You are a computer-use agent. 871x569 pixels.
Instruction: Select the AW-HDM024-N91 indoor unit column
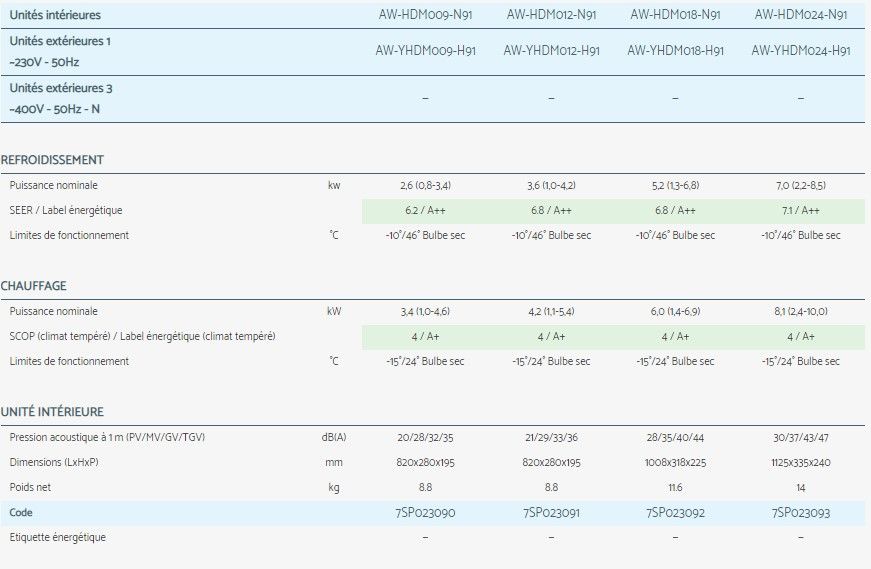click(800, 15)
